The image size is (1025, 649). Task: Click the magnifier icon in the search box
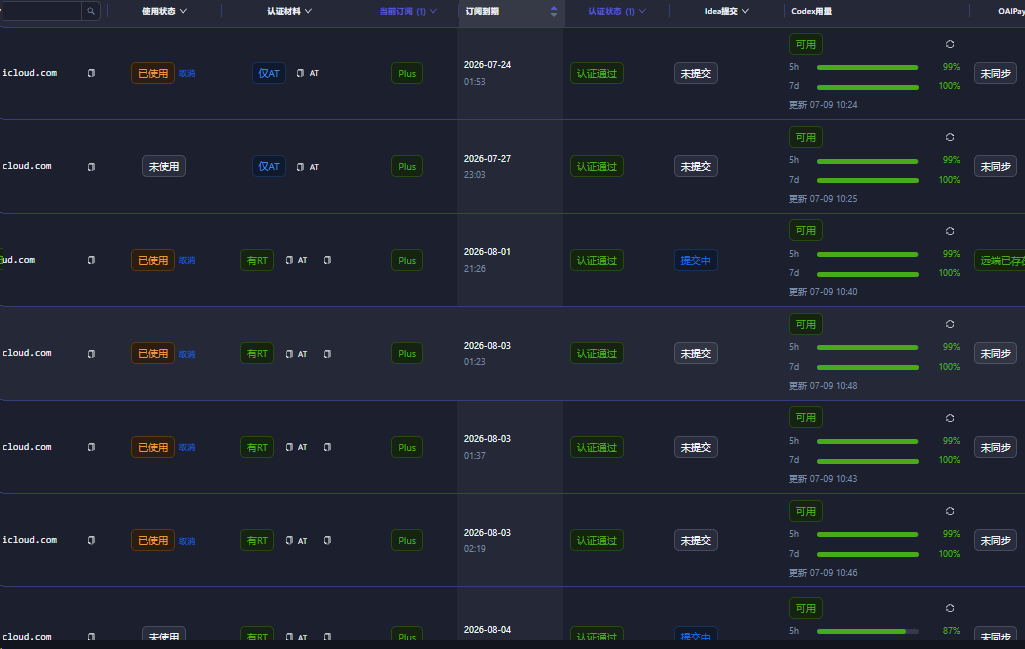click(x=91, y=11)
